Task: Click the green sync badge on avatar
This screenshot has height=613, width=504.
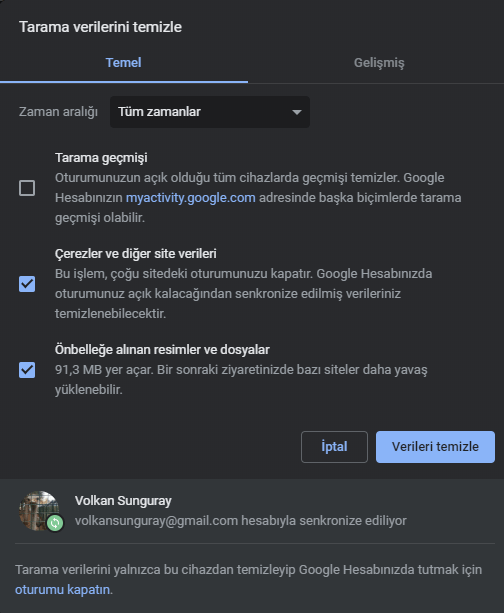Action: 55,523
